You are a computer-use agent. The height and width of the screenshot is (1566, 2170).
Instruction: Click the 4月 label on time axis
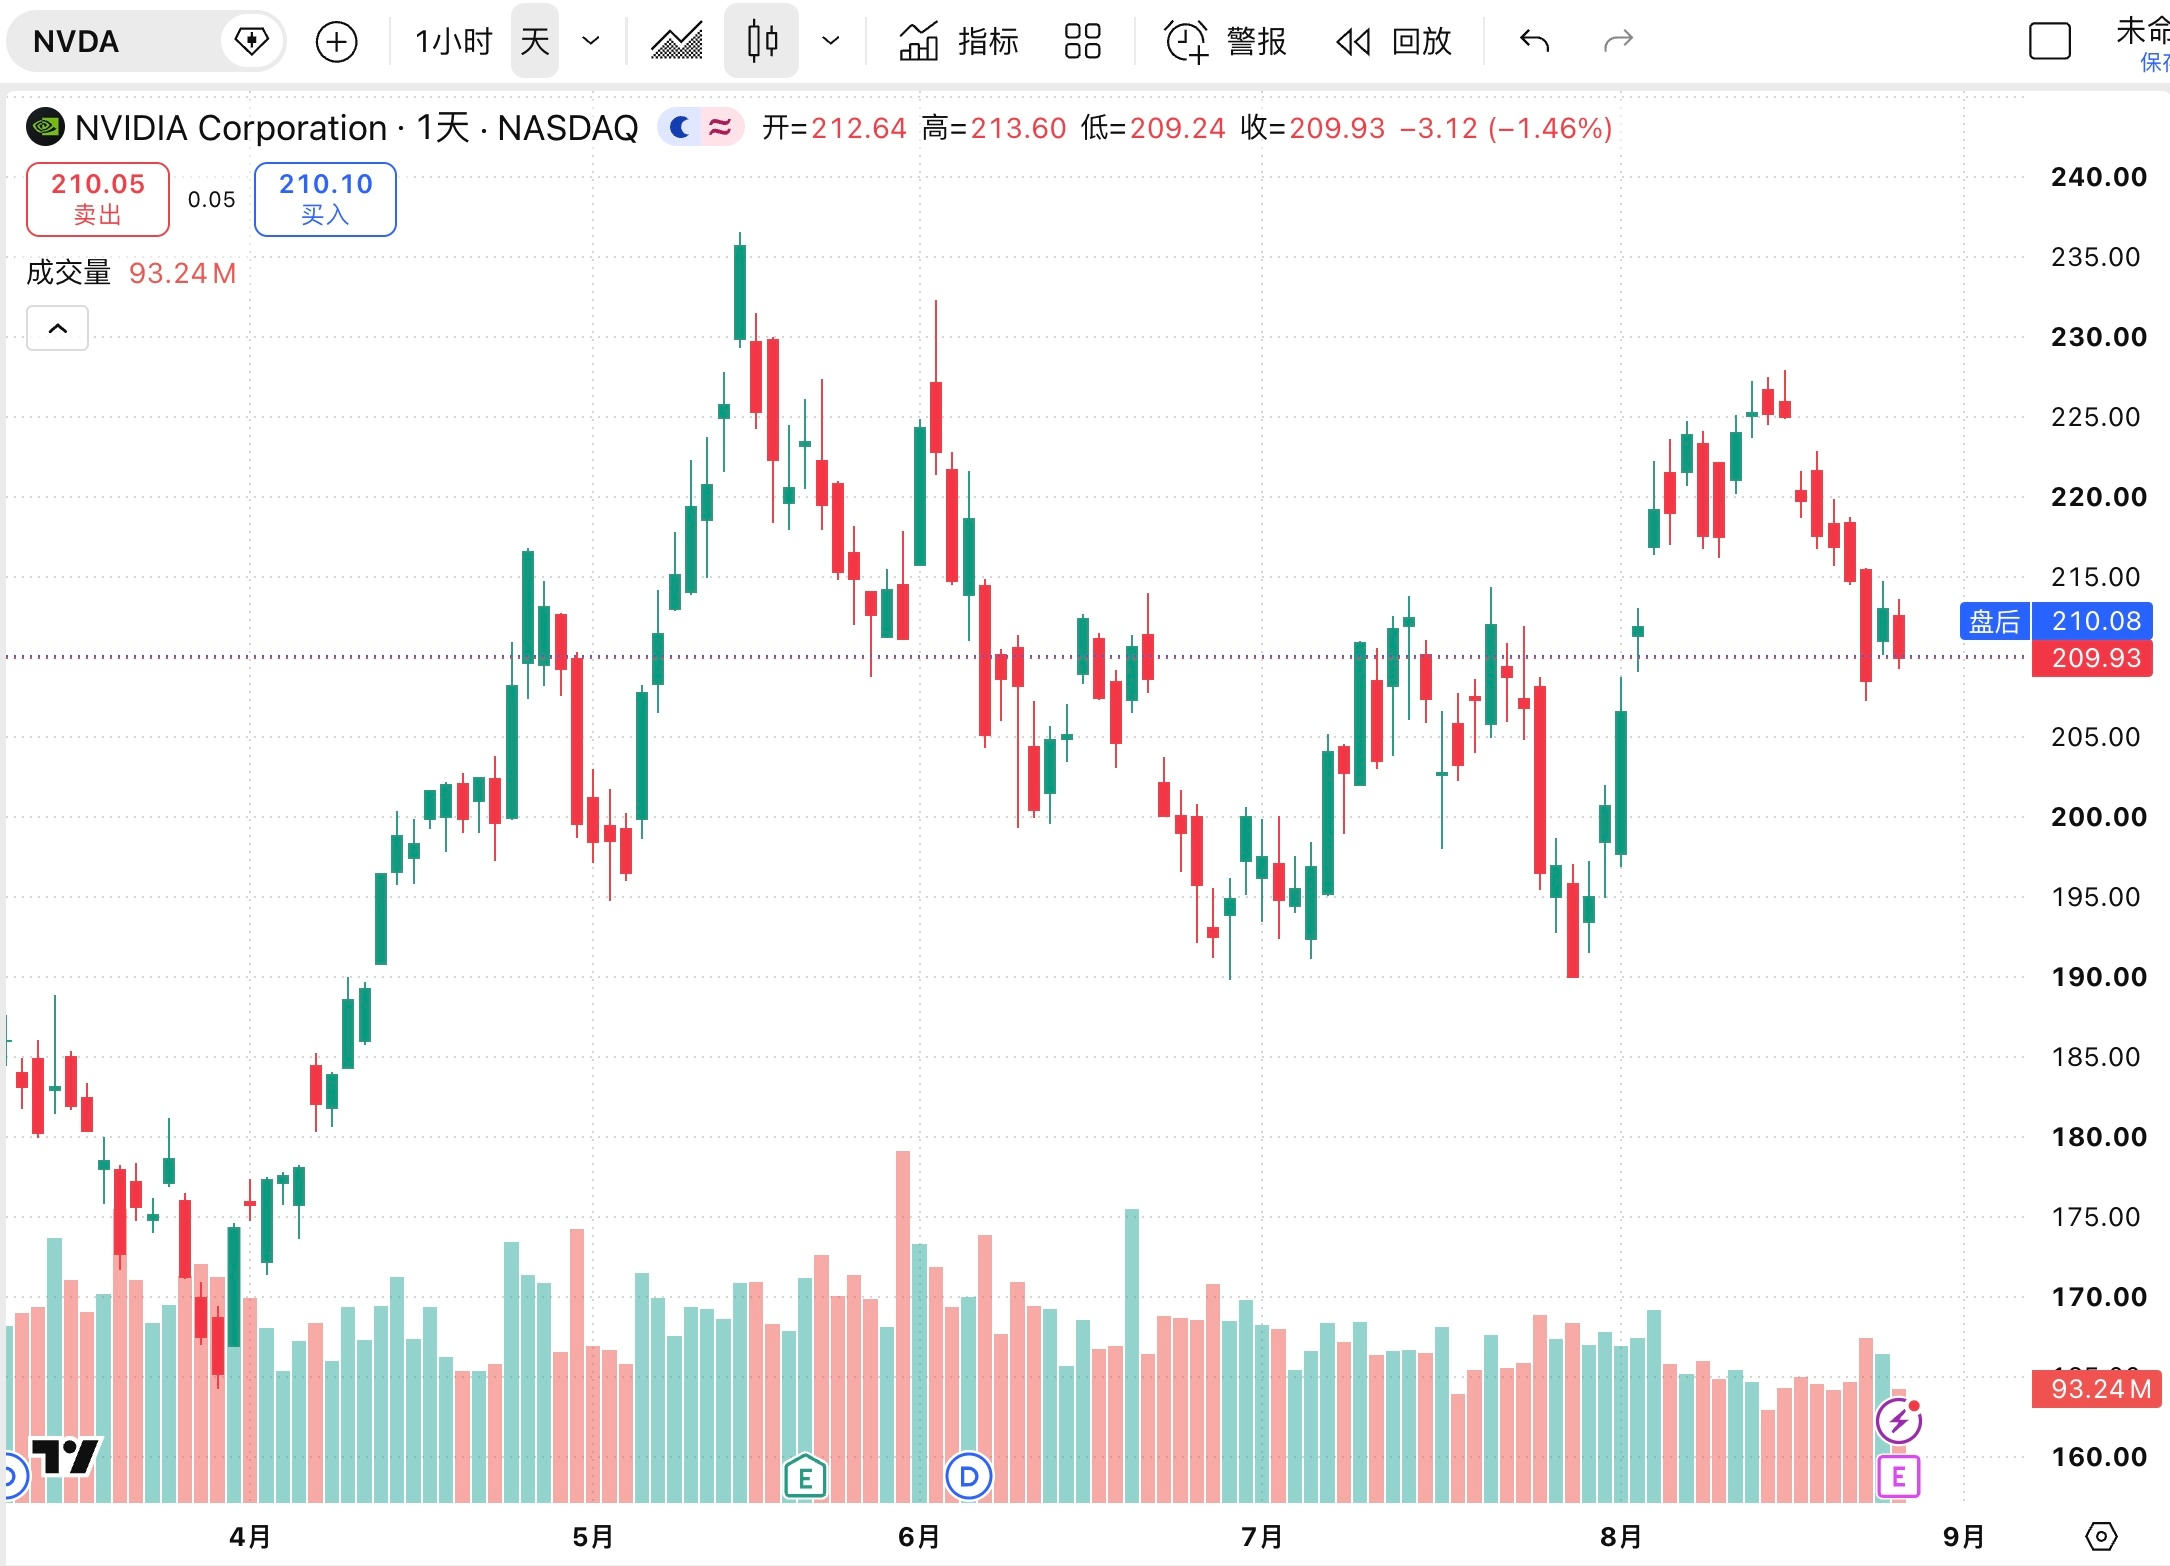[x=250, y=1537]
